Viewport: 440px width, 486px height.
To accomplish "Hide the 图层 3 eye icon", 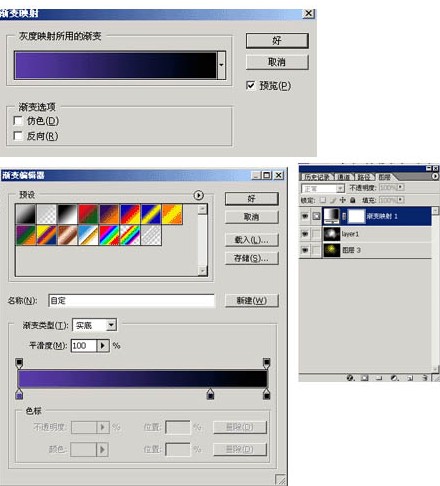I will (x=305, y=250).
